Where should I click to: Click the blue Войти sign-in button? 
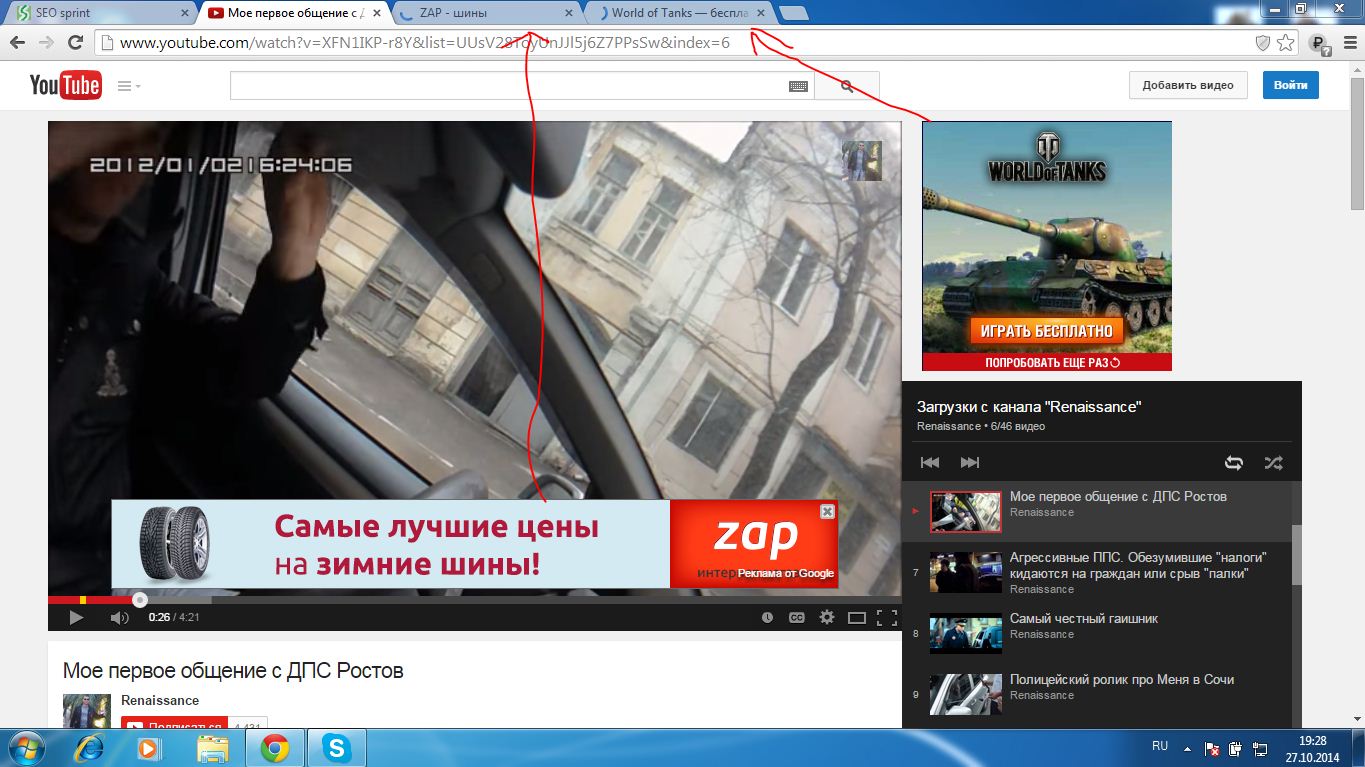1290,85
